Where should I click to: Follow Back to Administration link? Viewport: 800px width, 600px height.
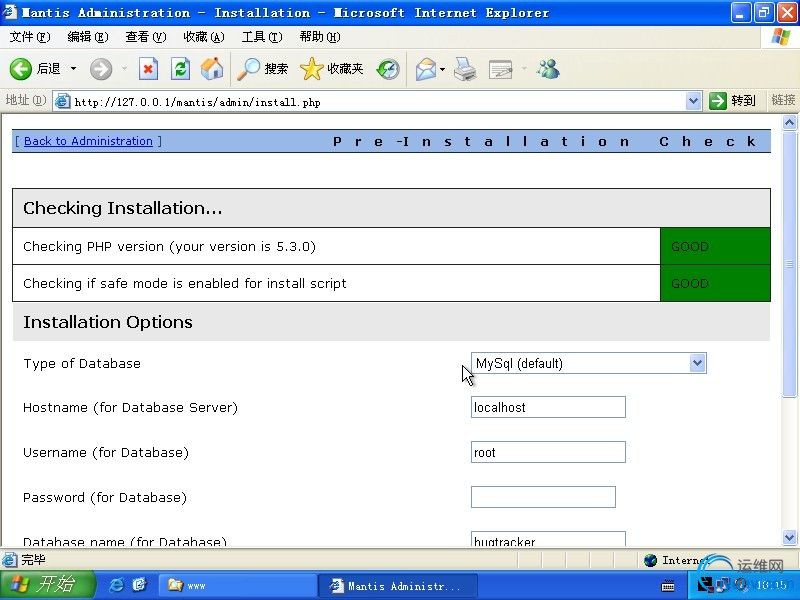pos(88,141)
